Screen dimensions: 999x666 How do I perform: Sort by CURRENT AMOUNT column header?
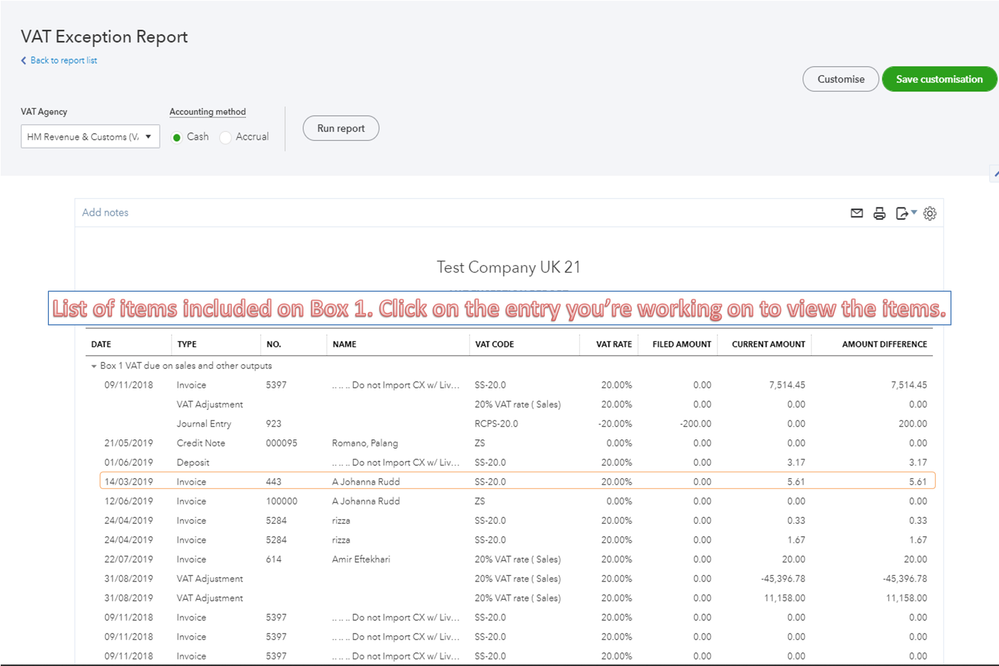(768, 344)
